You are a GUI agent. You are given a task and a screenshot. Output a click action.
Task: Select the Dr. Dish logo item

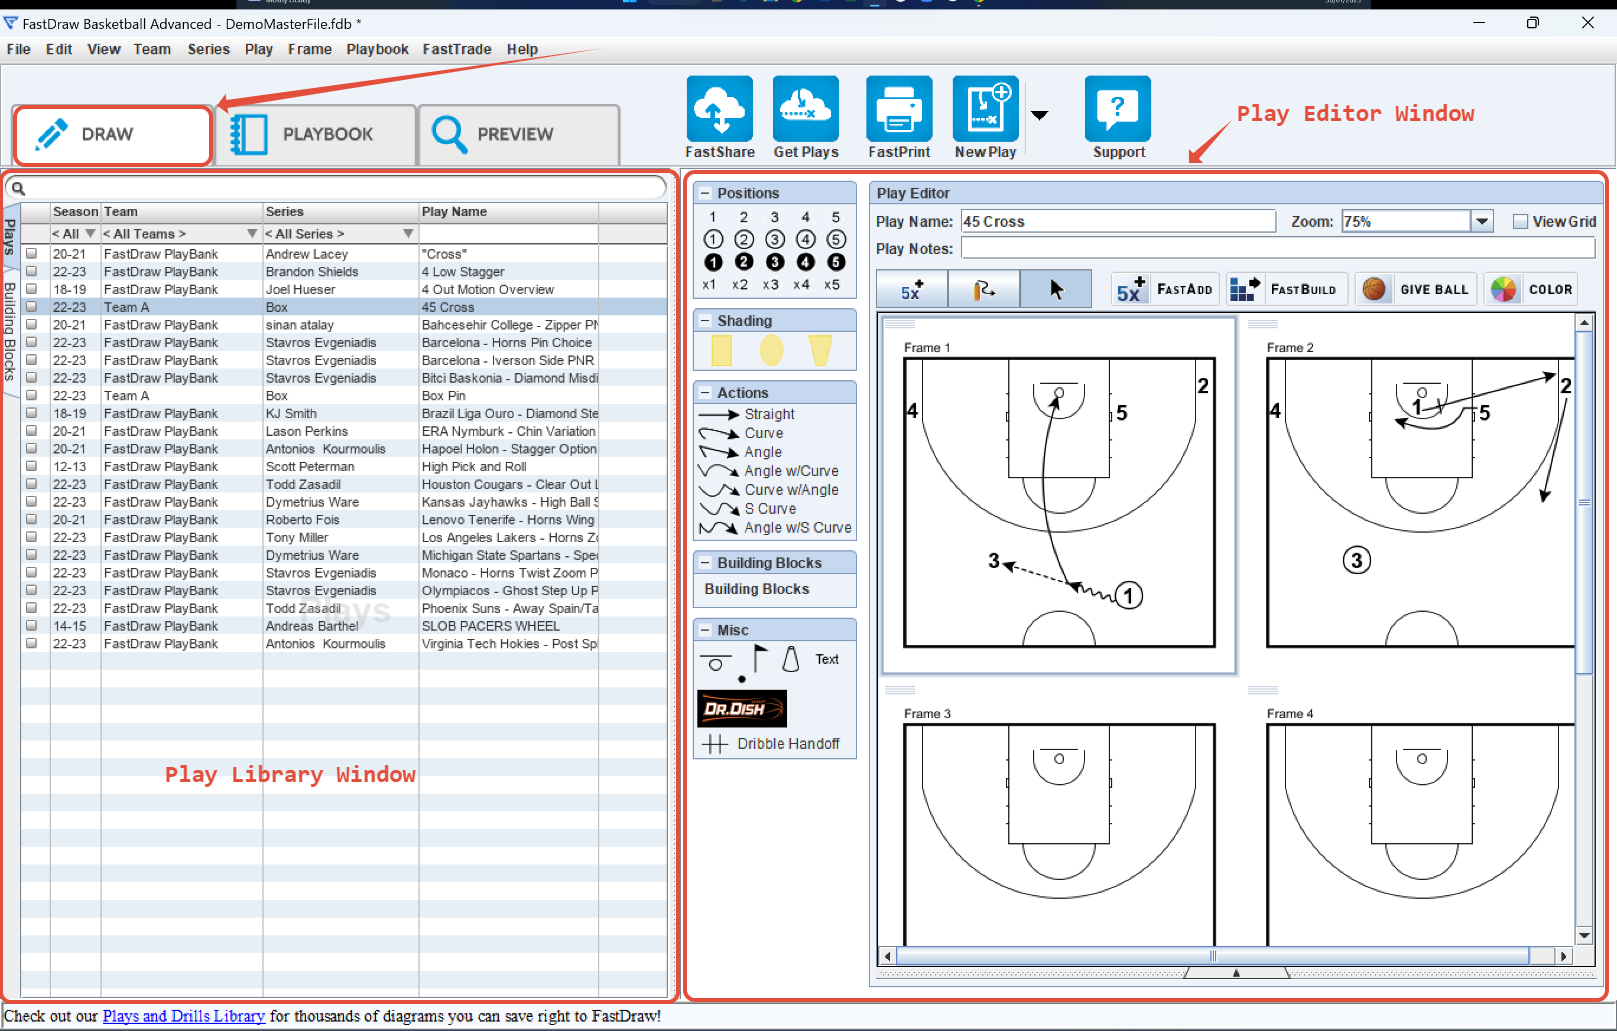[x=741, y=709]
